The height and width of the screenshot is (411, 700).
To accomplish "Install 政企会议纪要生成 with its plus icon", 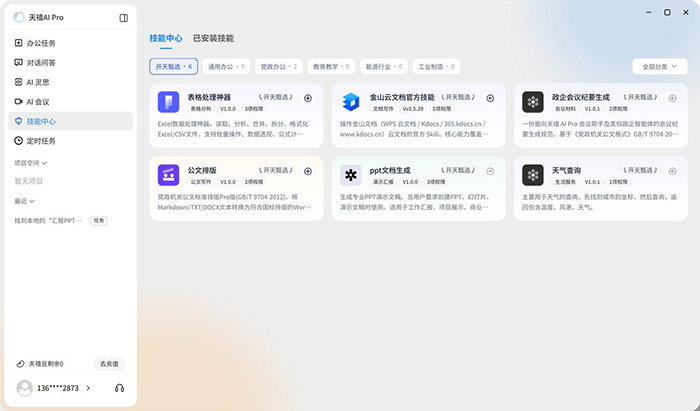I will click(672, 98).
